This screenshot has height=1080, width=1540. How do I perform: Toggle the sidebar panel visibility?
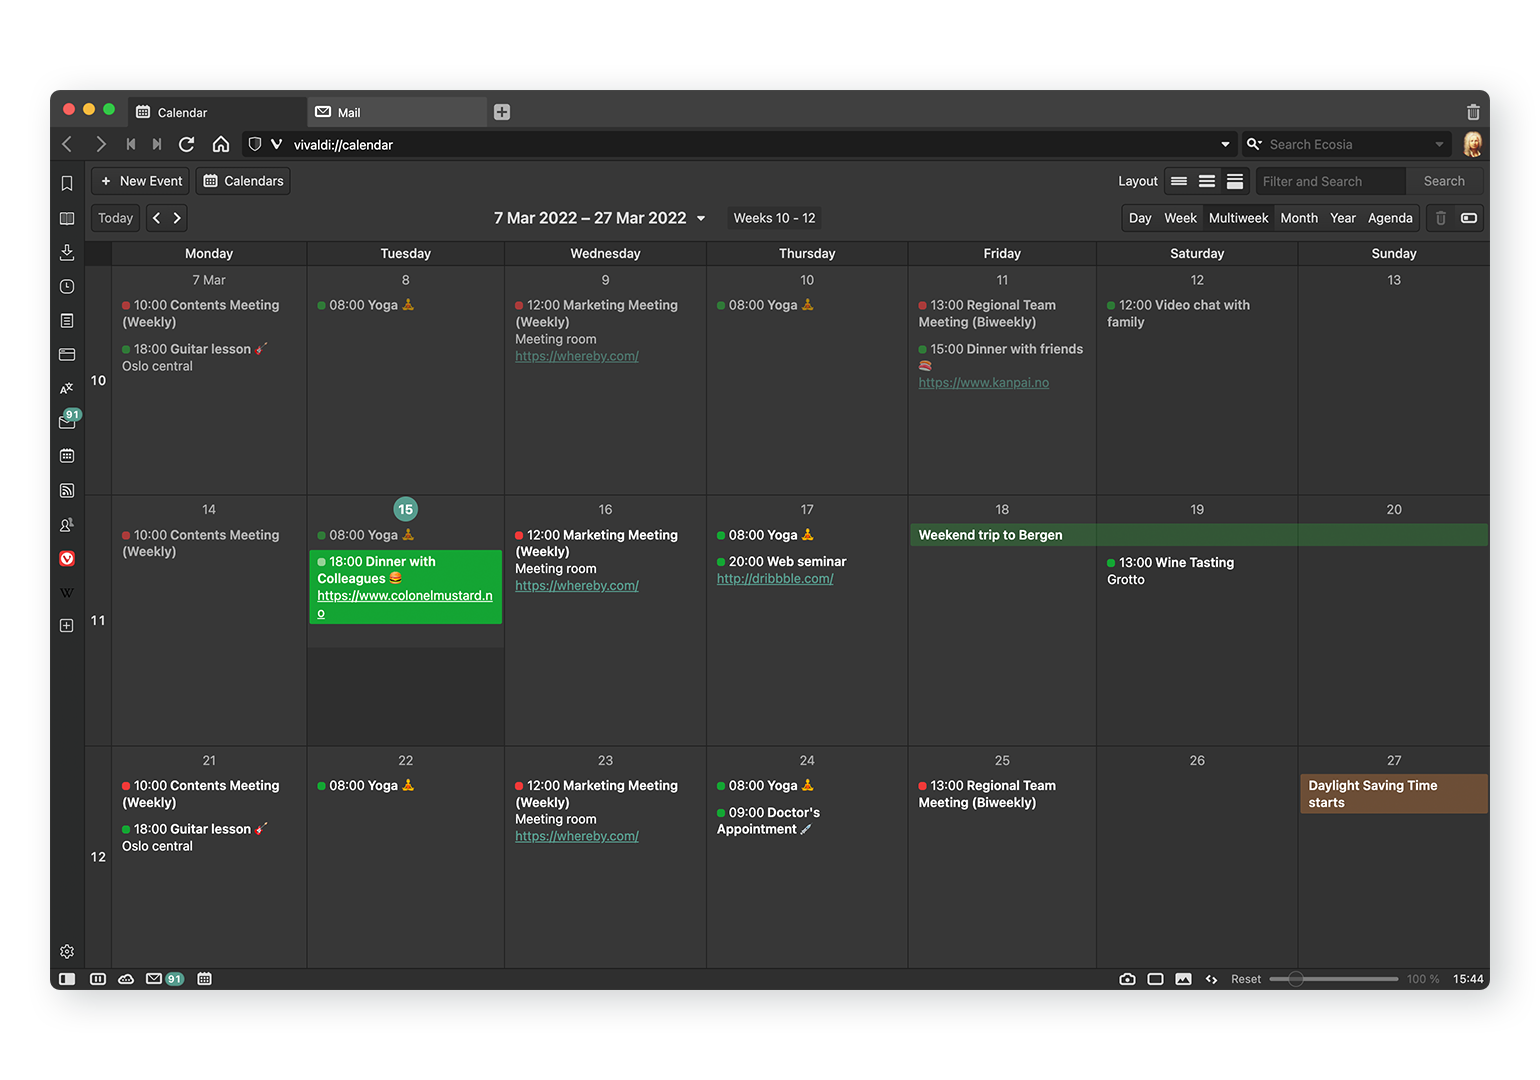click(x=67, y=979)
